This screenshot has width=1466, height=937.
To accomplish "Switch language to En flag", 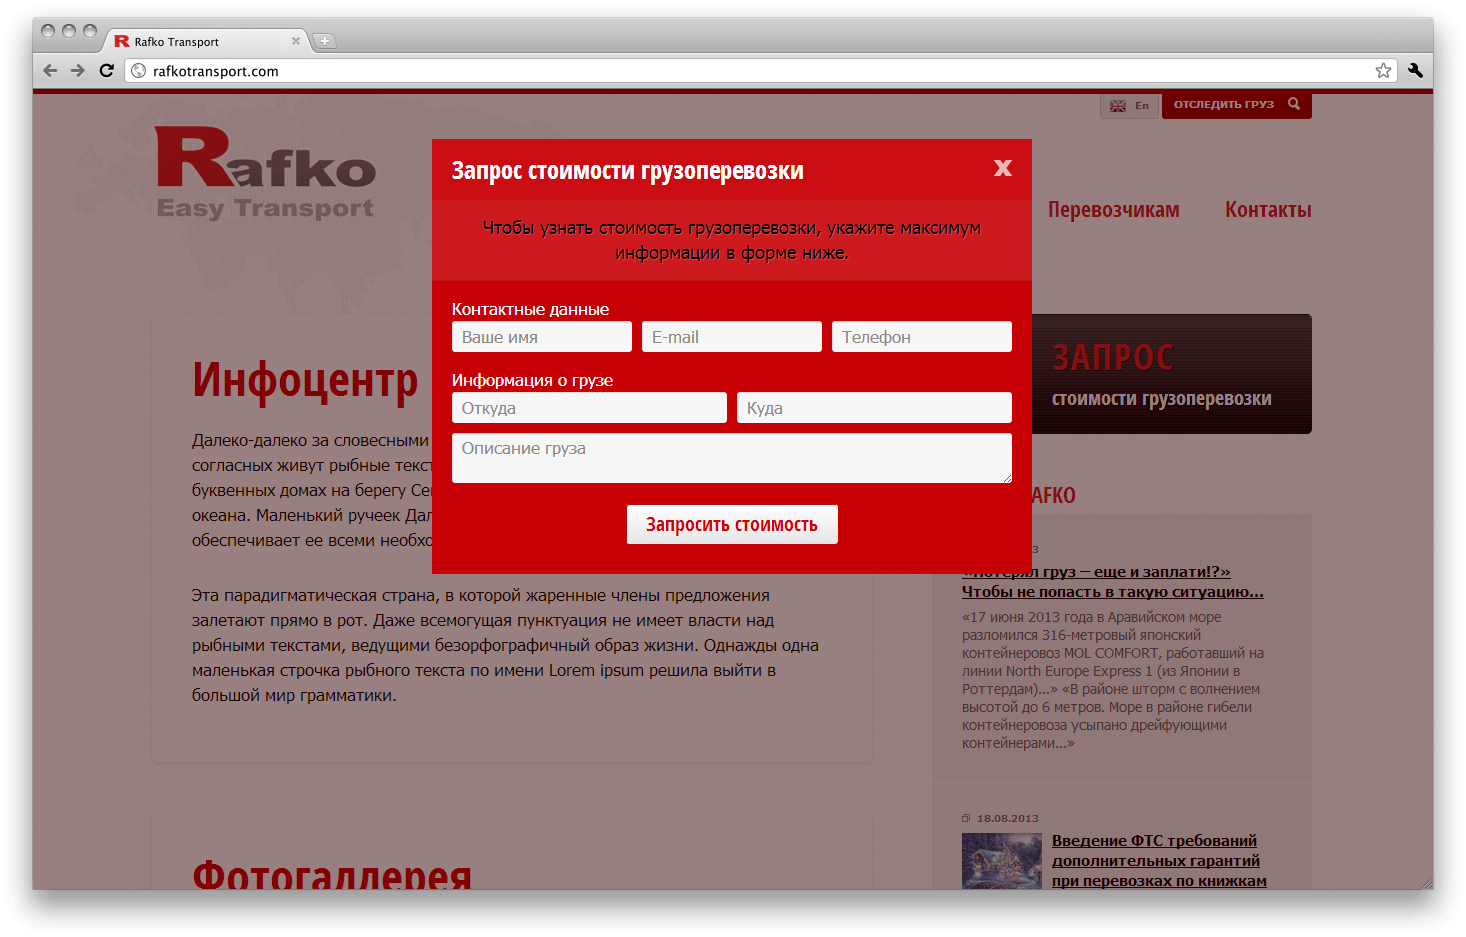I will [x=1129, y=105].
